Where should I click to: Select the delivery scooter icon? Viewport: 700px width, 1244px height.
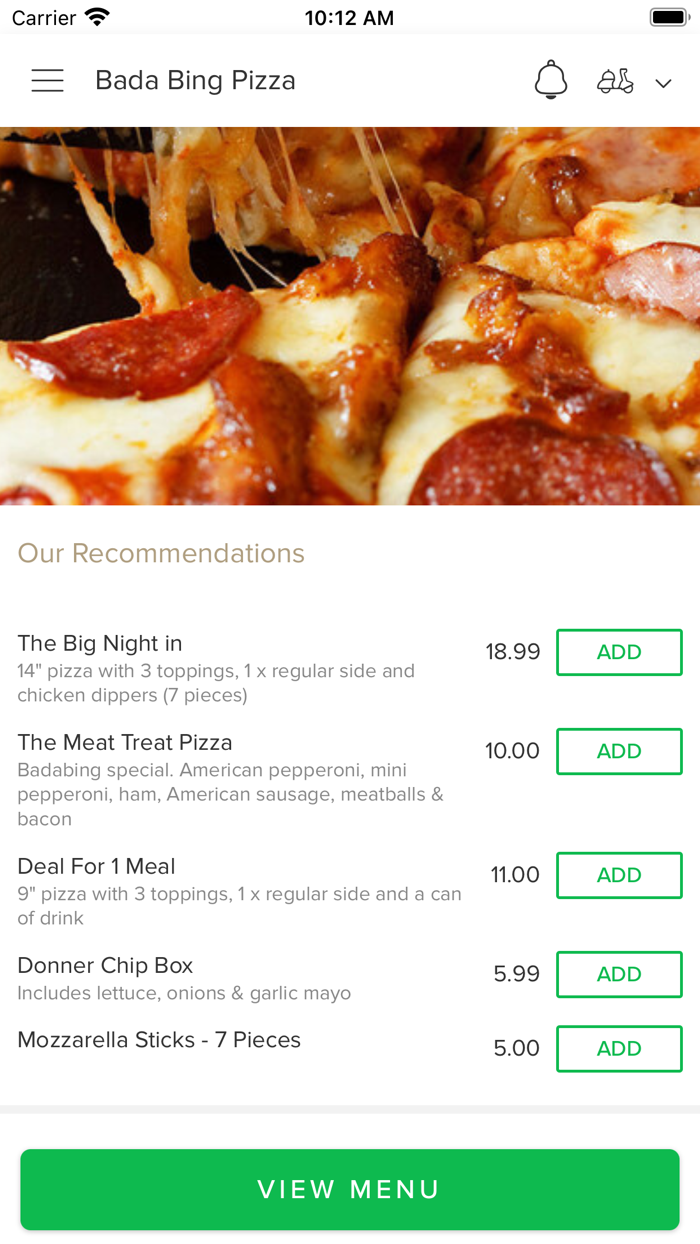coord(615,80)
